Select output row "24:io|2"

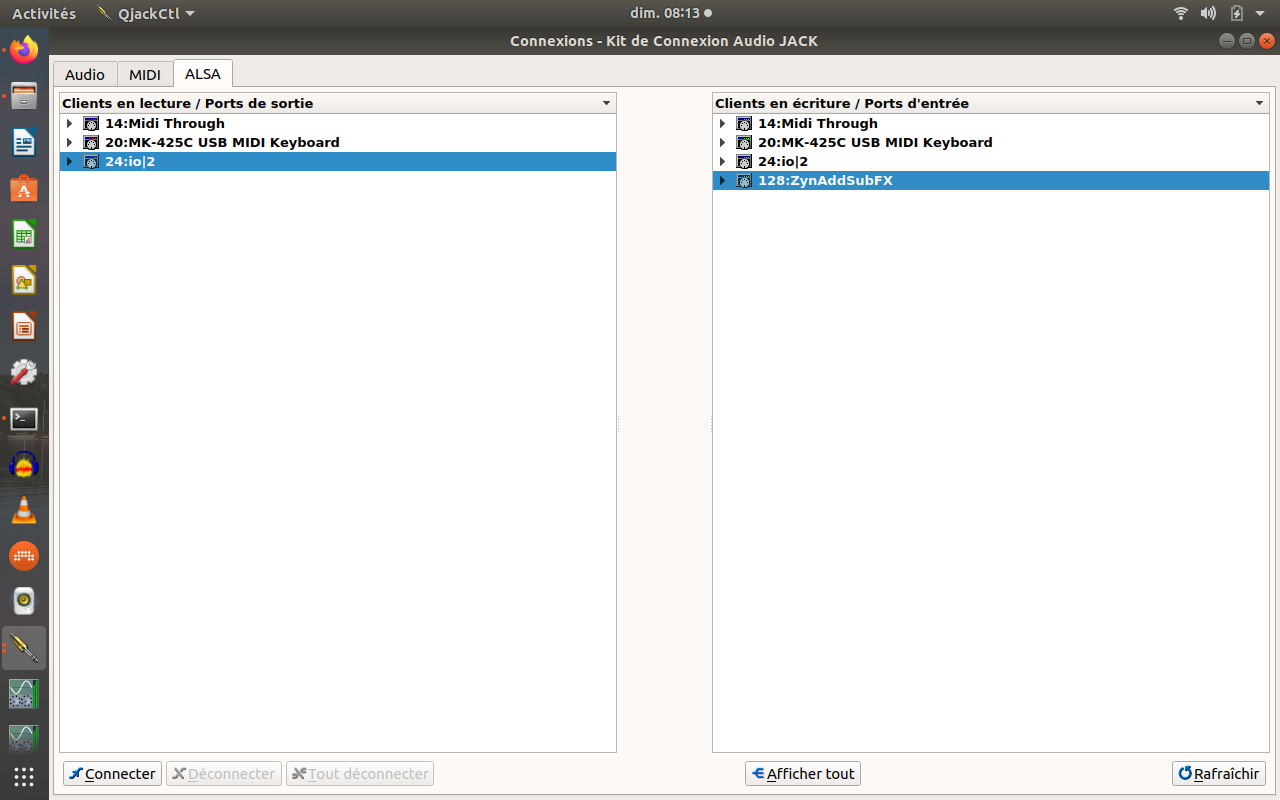coord(338,162)
